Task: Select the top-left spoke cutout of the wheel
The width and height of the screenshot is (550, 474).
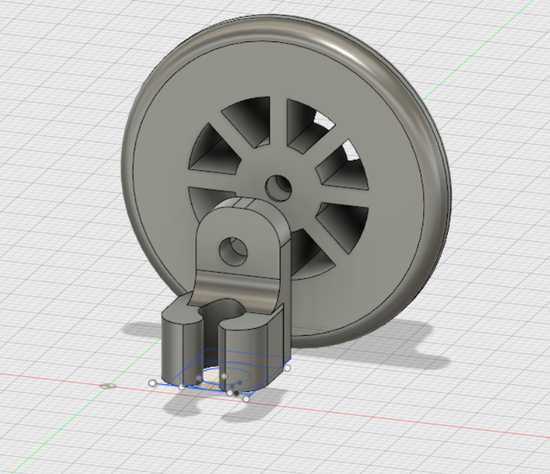Action: [249, 121]
